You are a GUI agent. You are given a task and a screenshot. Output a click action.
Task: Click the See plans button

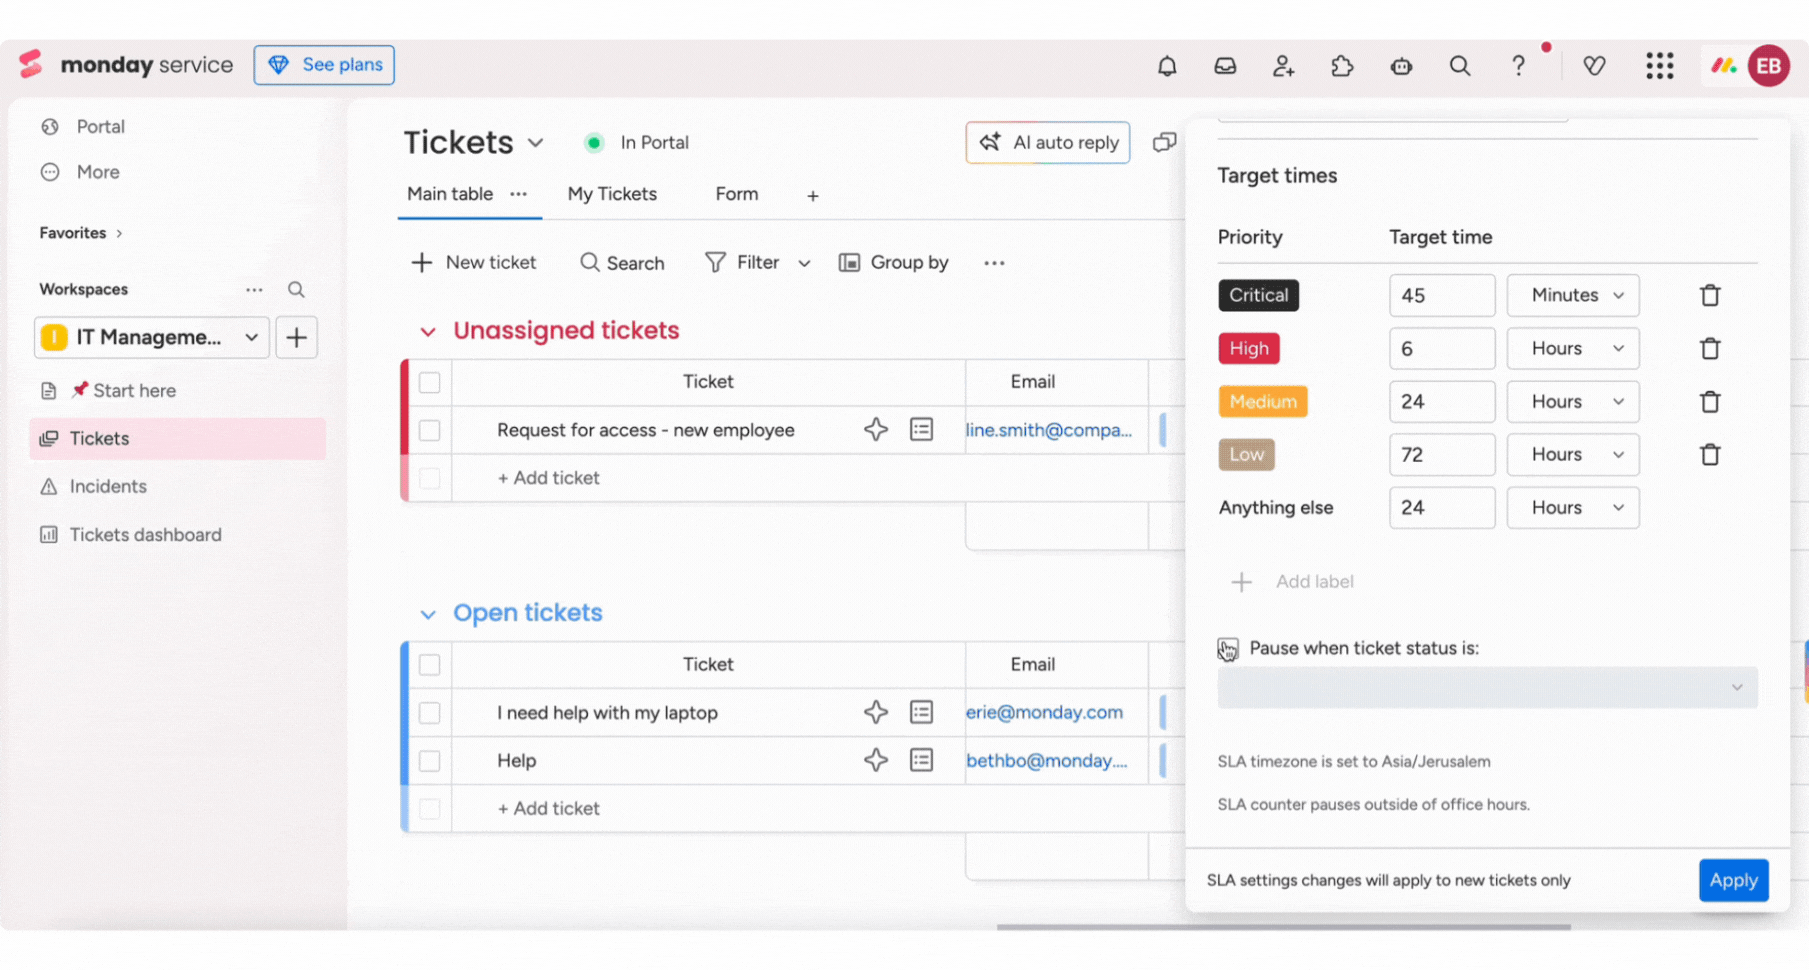click(324, 65)
